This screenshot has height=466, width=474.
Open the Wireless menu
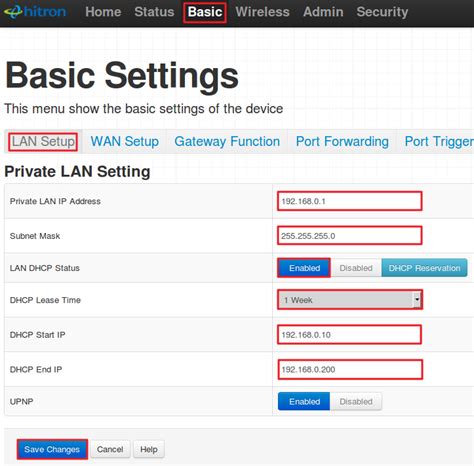pos(262,12)
